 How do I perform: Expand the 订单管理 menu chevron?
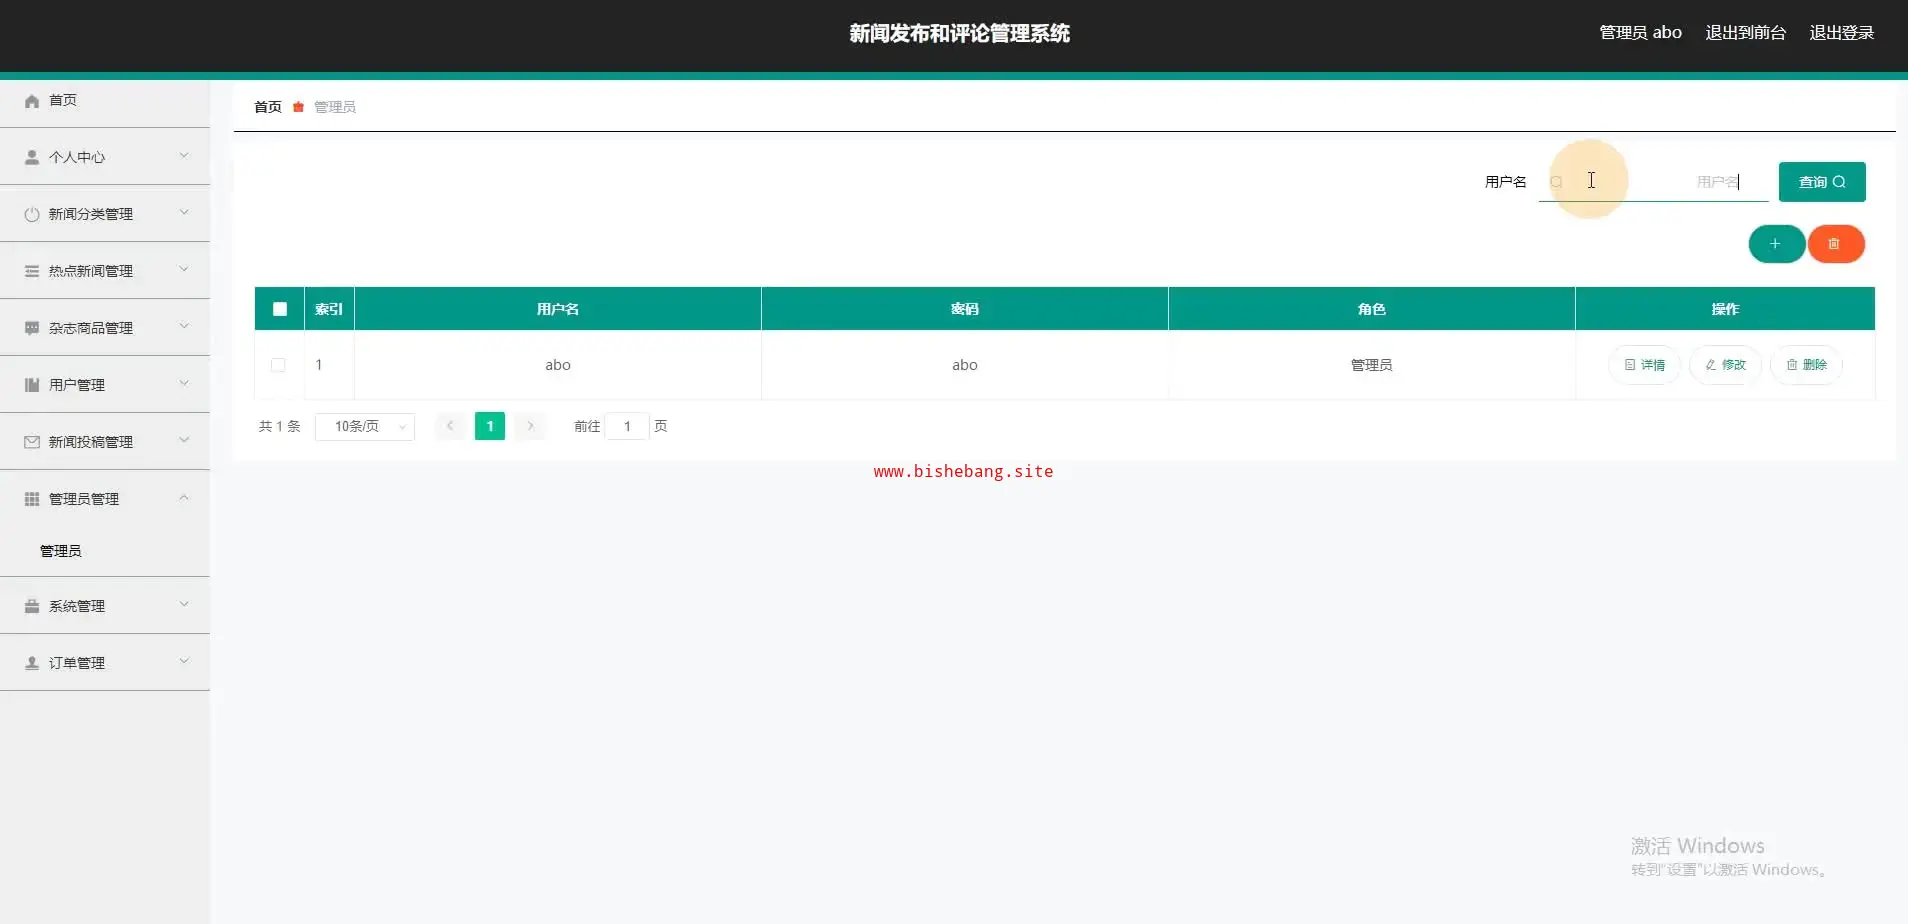coord(184,662)
